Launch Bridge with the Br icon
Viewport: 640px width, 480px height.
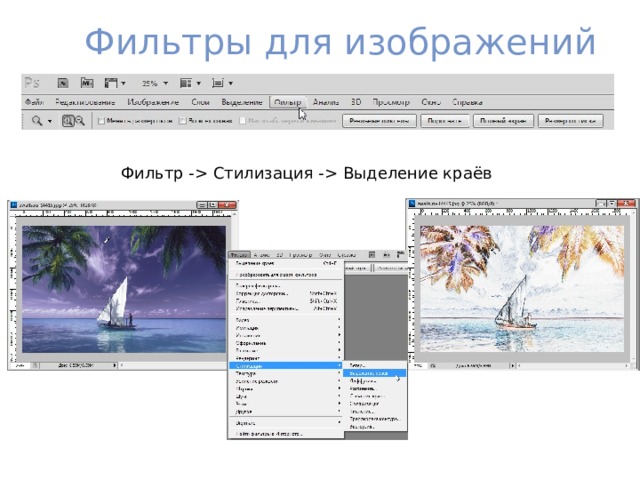point(63,83)
